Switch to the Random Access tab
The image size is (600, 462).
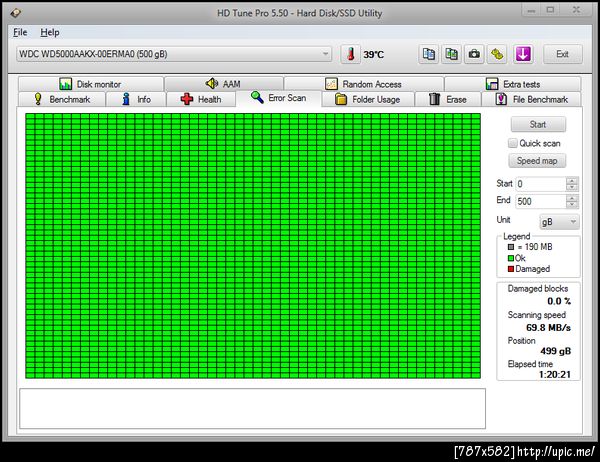(364, 84)
